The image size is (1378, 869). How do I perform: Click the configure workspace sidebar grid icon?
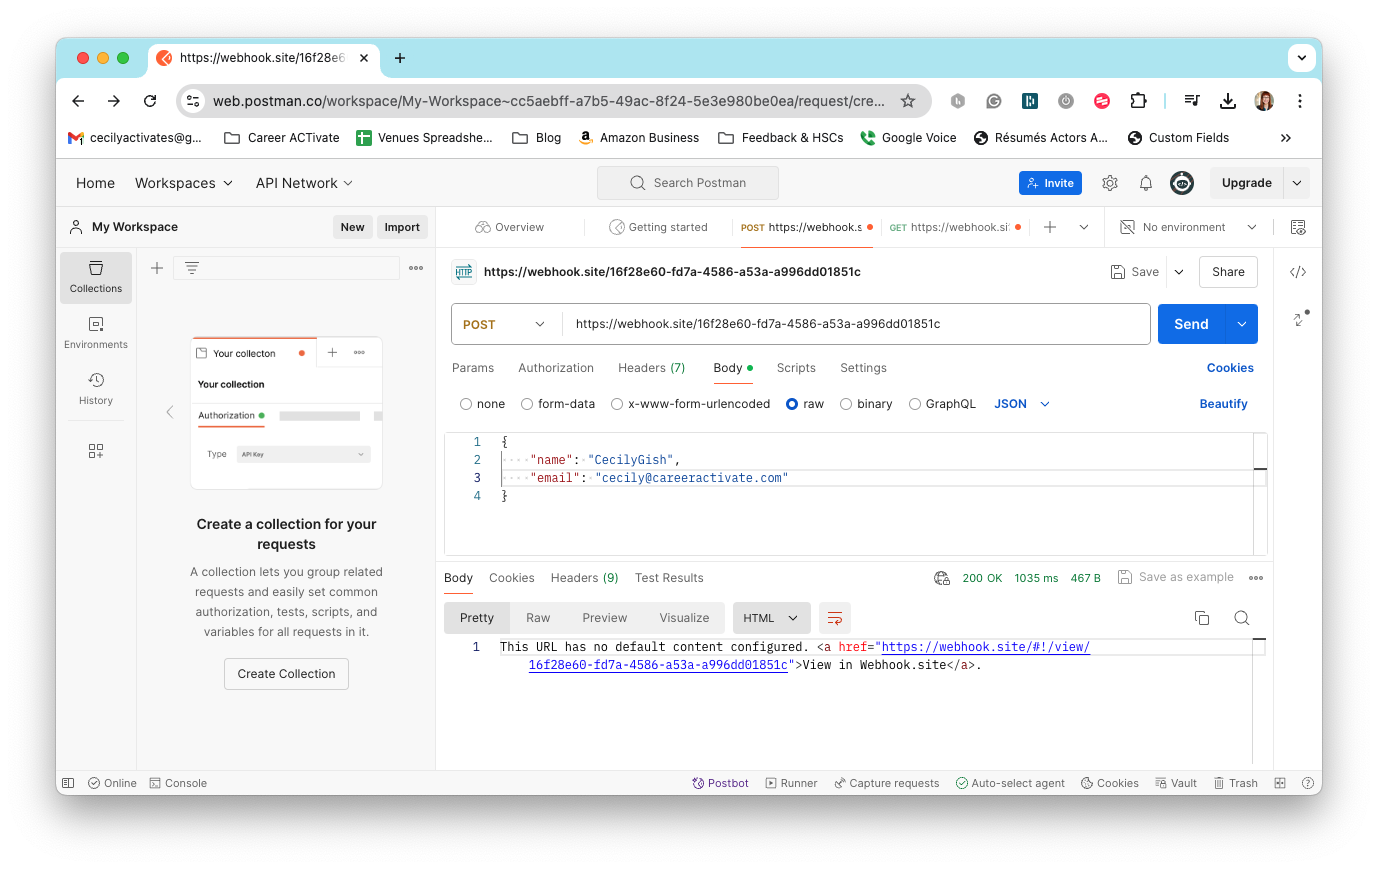coord(96,451)
